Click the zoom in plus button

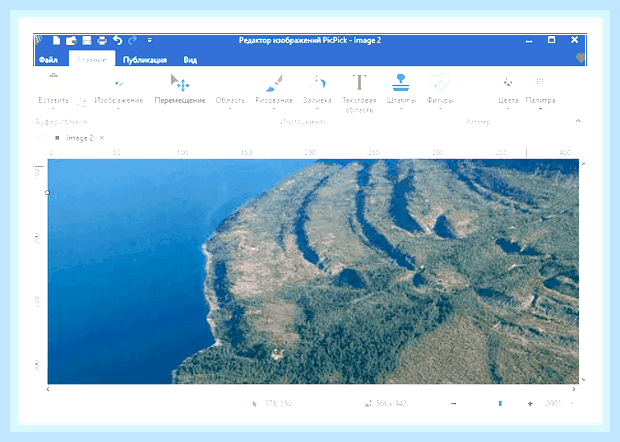click(530, 403)
